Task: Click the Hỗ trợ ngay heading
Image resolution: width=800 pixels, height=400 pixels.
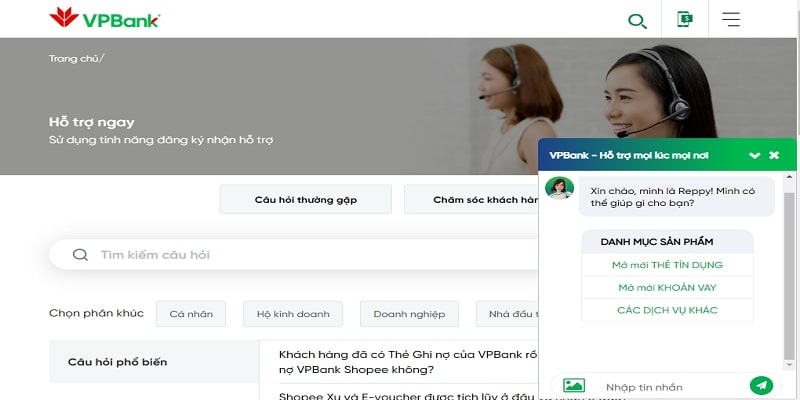Action: click(x=92, y=122)
